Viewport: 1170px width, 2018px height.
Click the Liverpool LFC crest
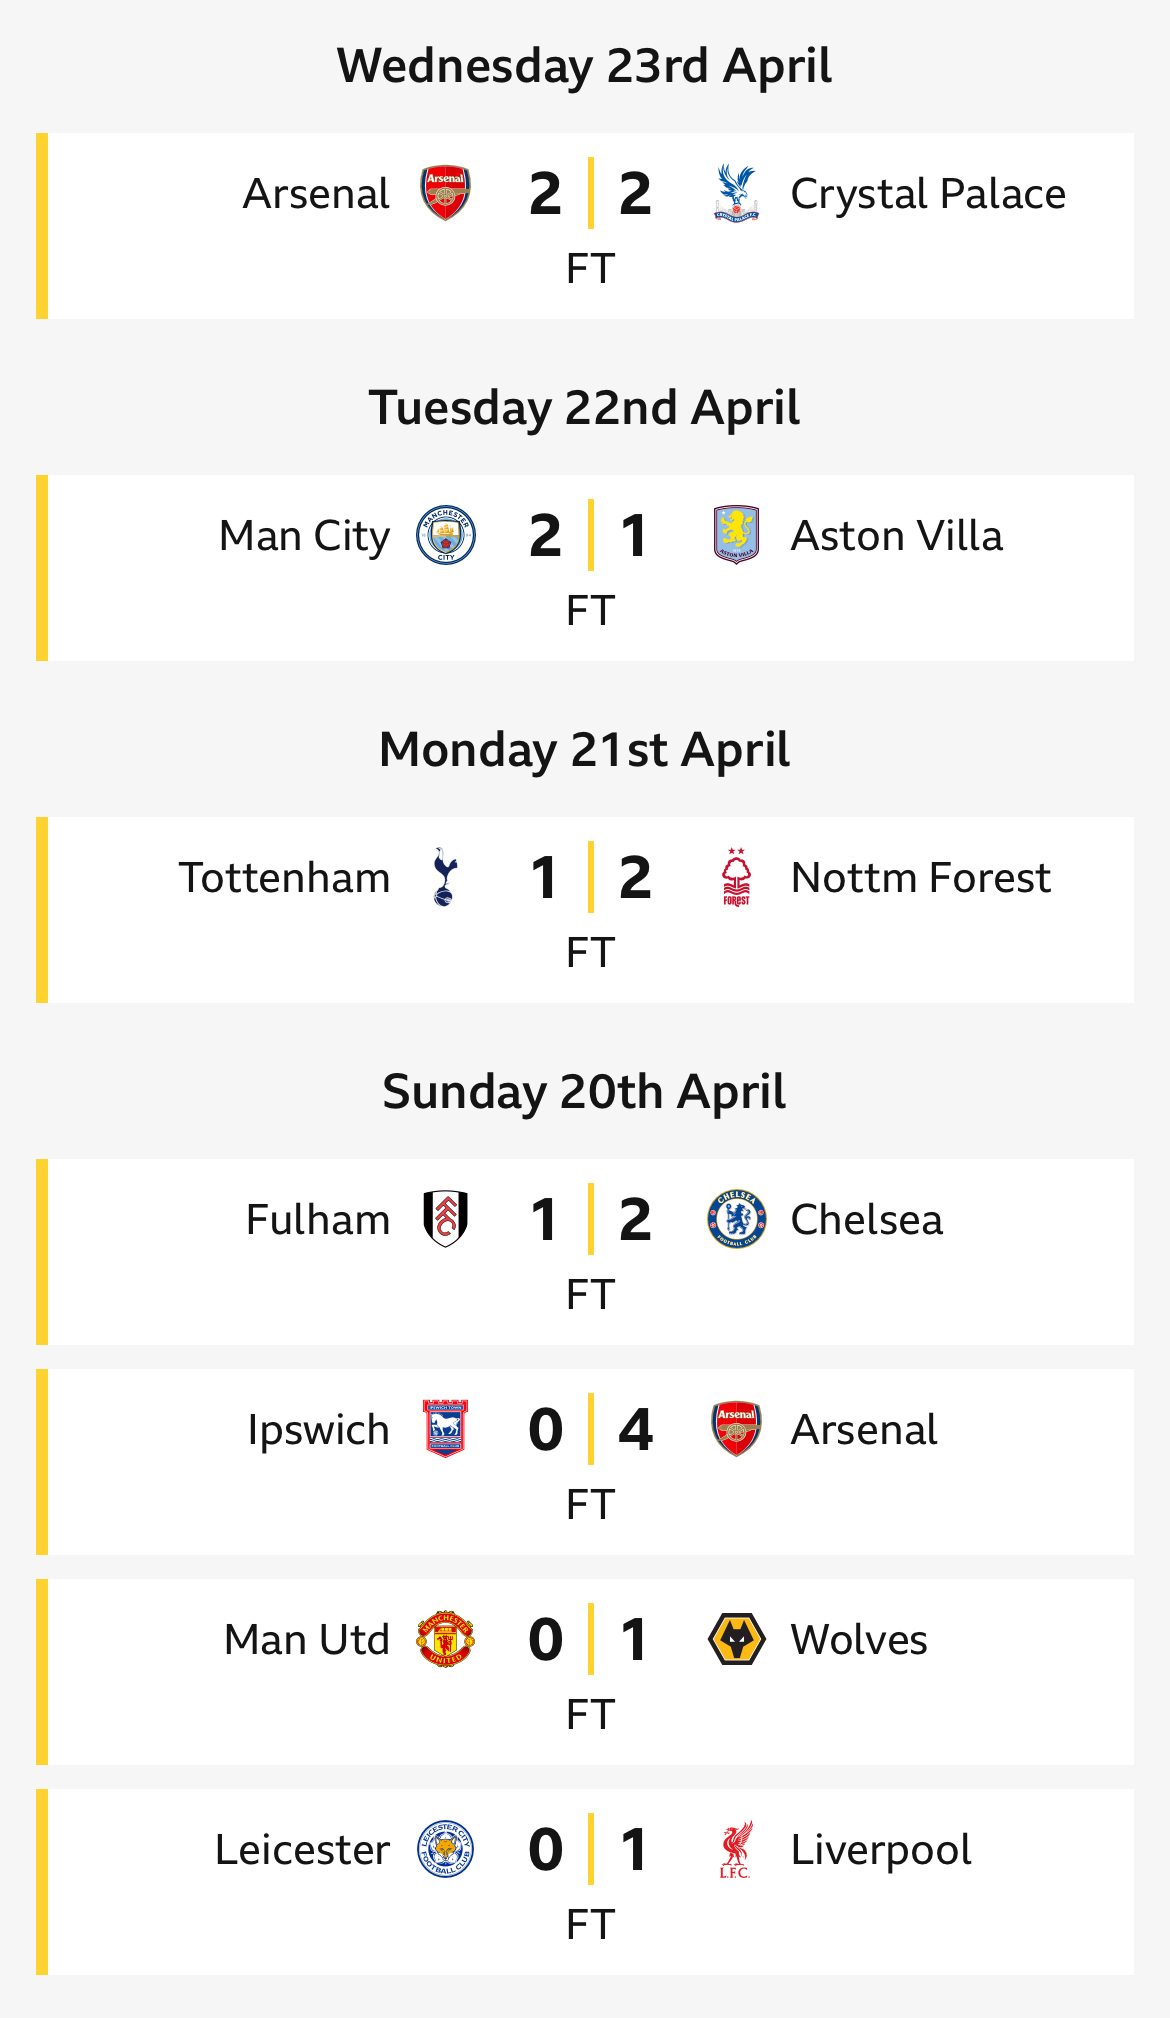point(736,1849)
